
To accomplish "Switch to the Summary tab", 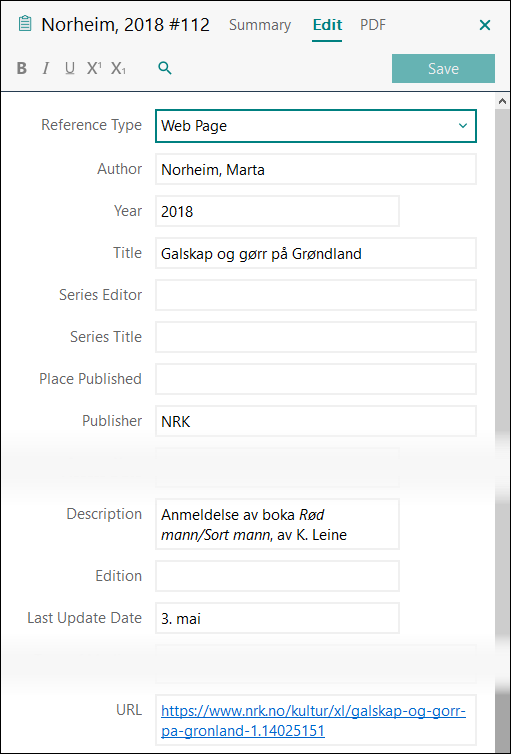I will [260, 25].
